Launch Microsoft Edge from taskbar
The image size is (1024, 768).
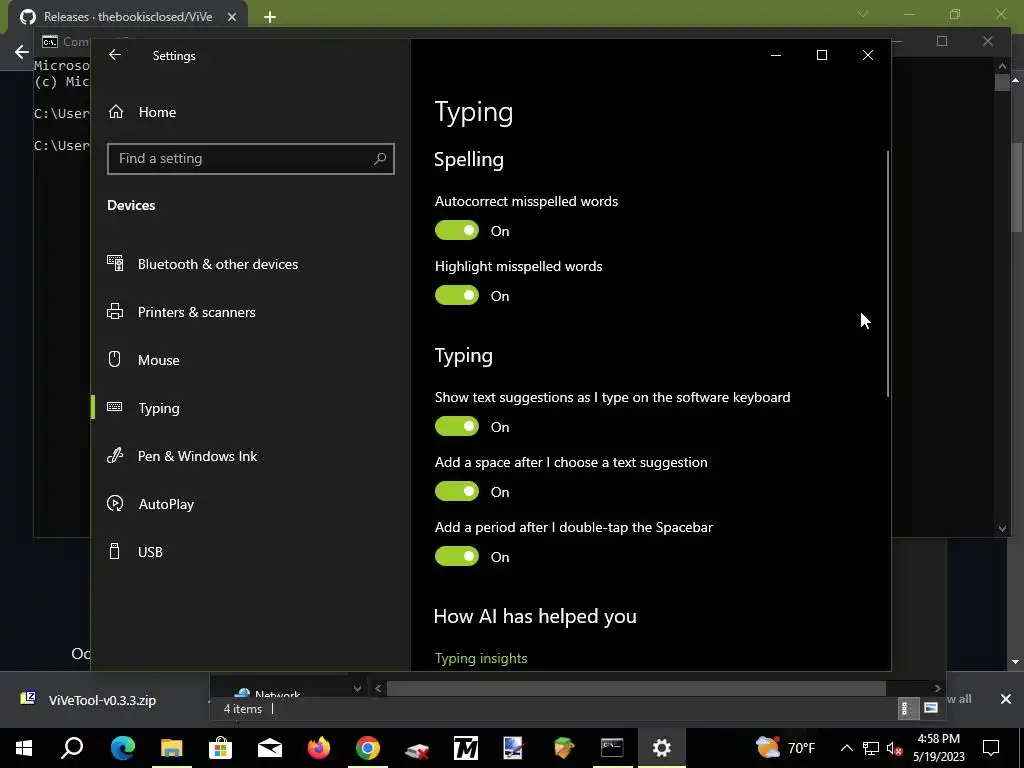coord(122,748)
